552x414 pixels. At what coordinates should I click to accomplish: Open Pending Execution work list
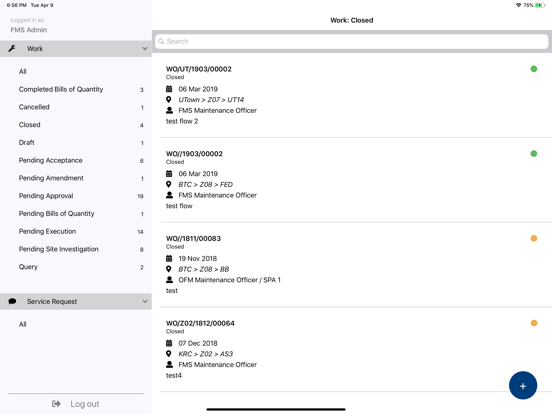(x=76, y=231)
